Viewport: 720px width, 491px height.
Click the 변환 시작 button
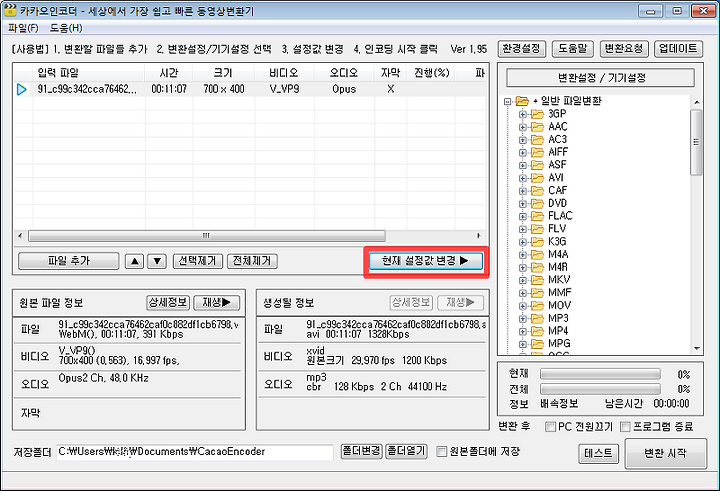pos(665,454)
